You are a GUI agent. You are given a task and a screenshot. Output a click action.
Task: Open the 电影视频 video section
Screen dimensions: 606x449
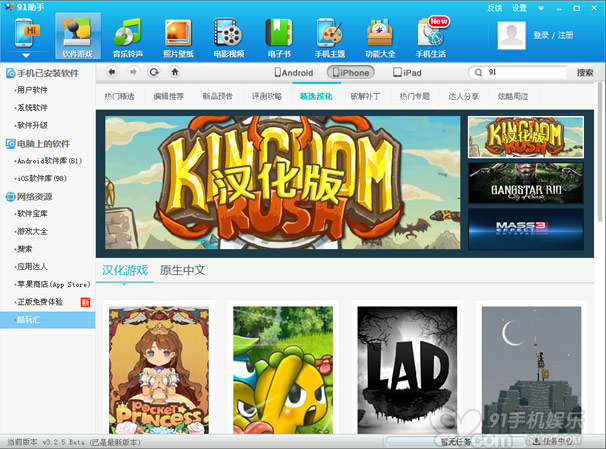point(229,38)
